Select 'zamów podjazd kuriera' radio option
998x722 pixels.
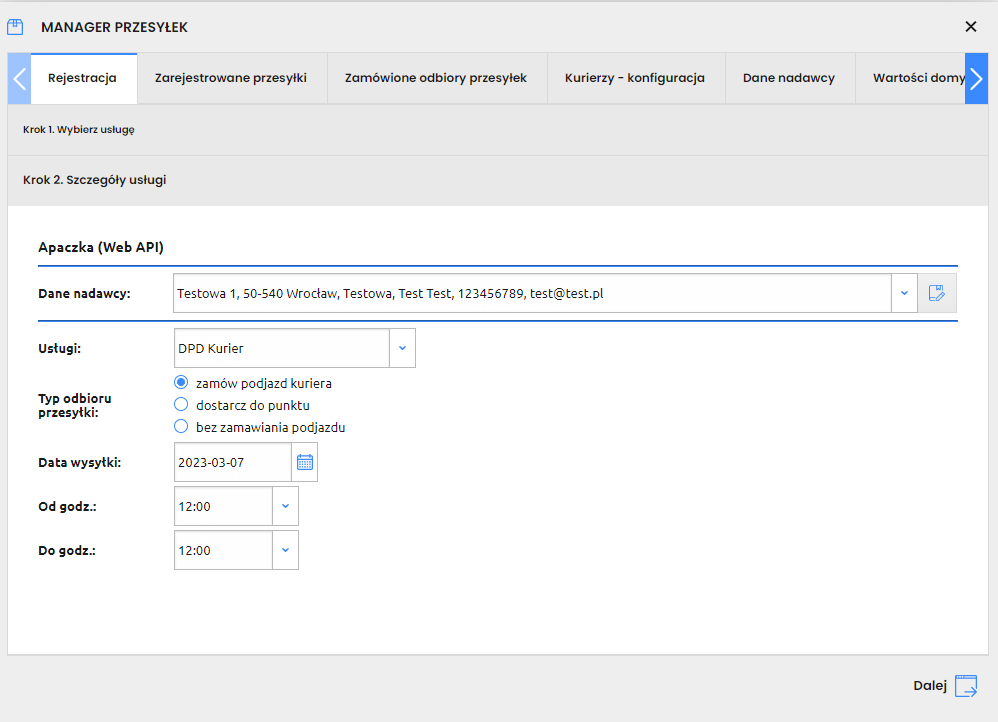tap(181, 383)
